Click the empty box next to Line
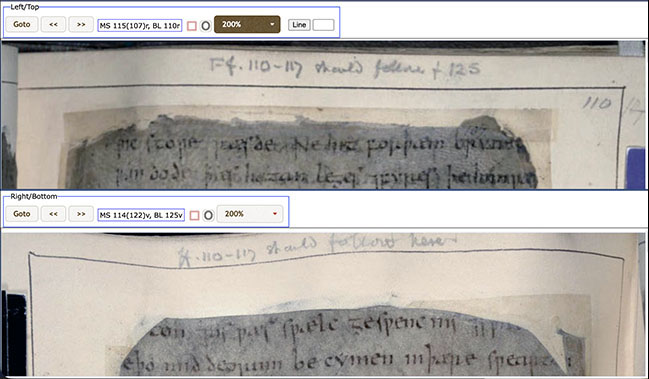Viewport: 649px width, 379px height. [x=323, y=25]
